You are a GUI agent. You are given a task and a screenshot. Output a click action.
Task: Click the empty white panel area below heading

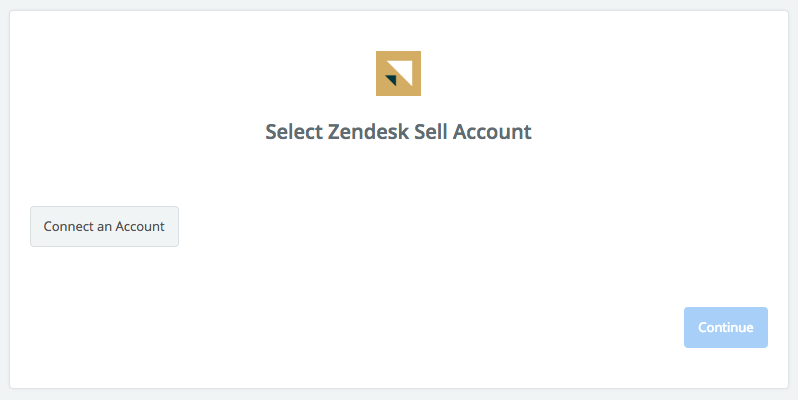433,229
